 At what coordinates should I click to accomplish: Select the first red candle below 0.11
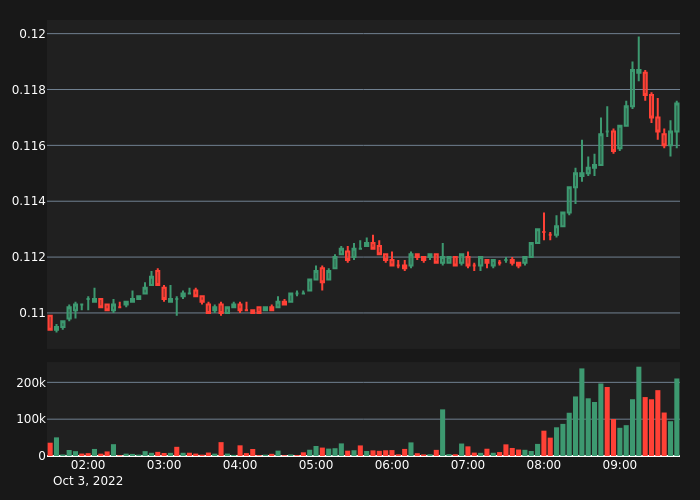coord(50,322)
